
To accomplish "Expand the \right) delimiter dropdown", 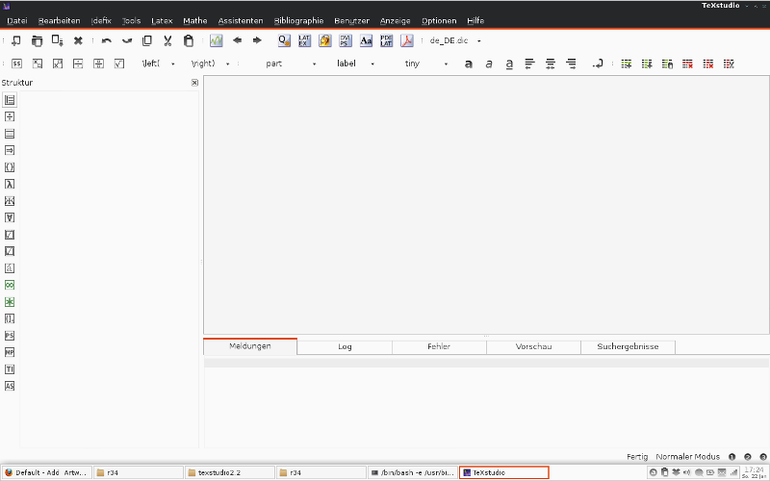I will [x=210, y=64].
